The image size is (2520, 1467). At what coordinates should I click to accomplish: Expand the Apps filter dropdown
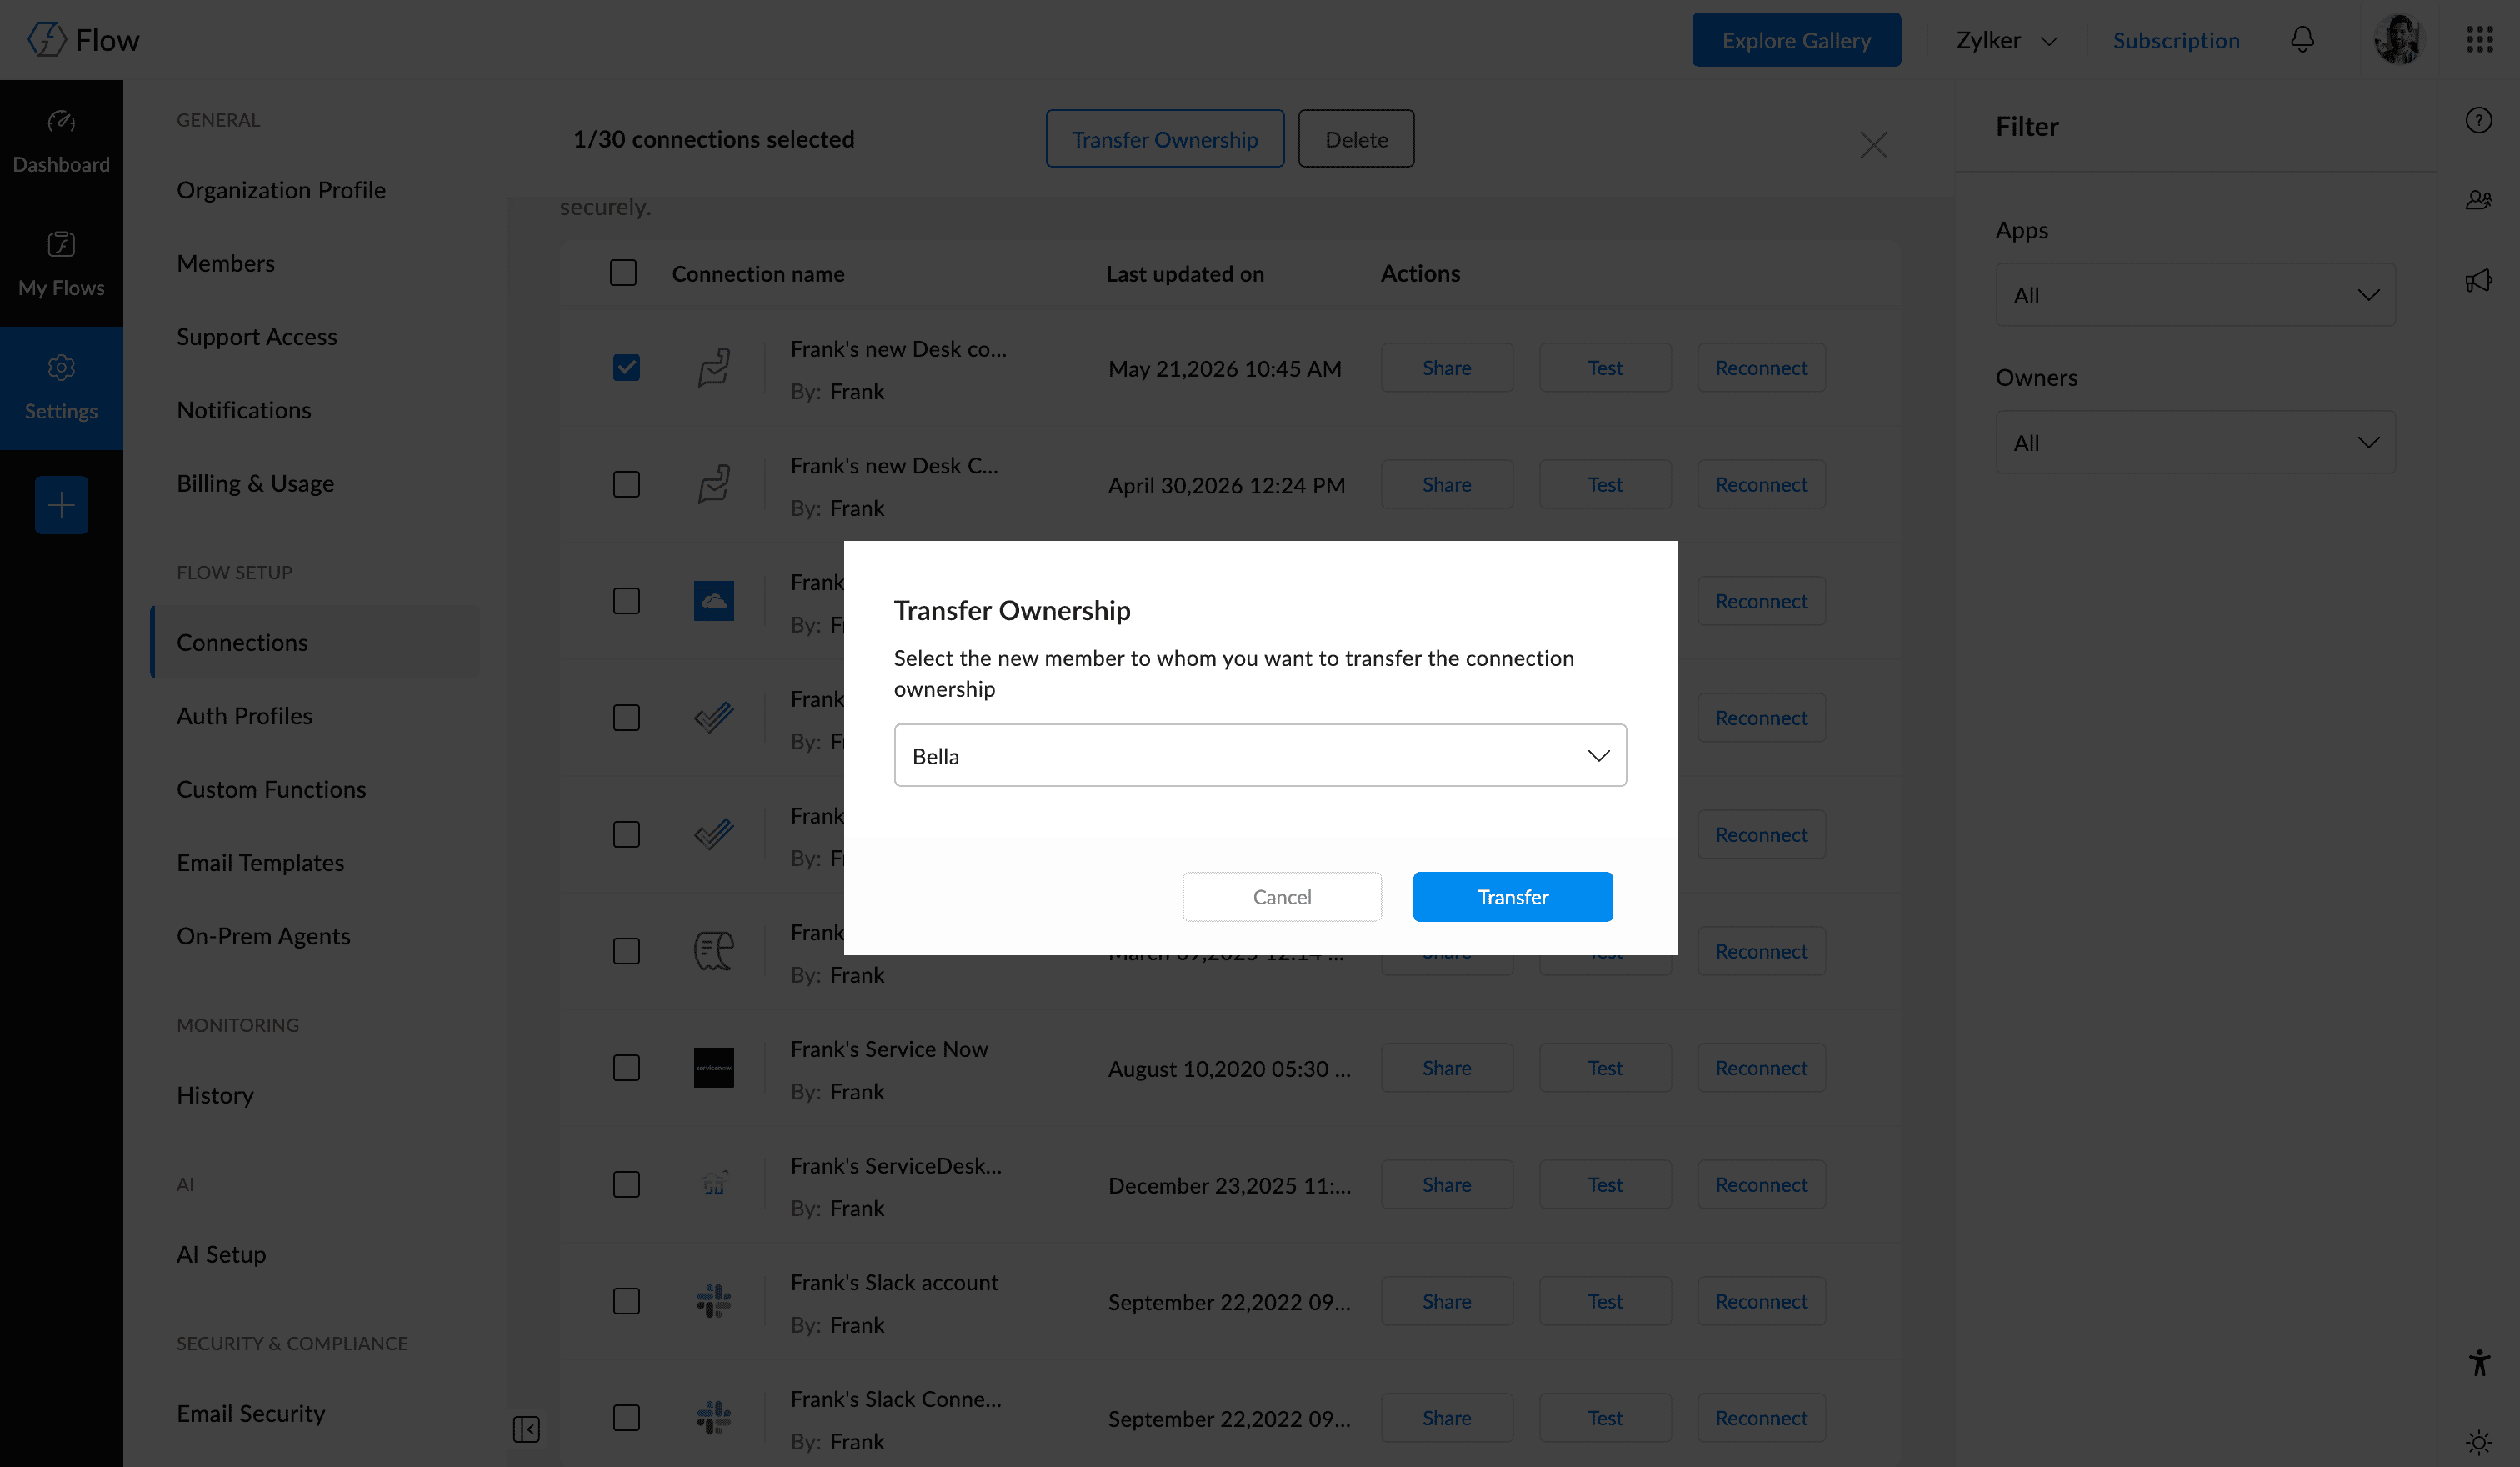[x=2195, y=295]
